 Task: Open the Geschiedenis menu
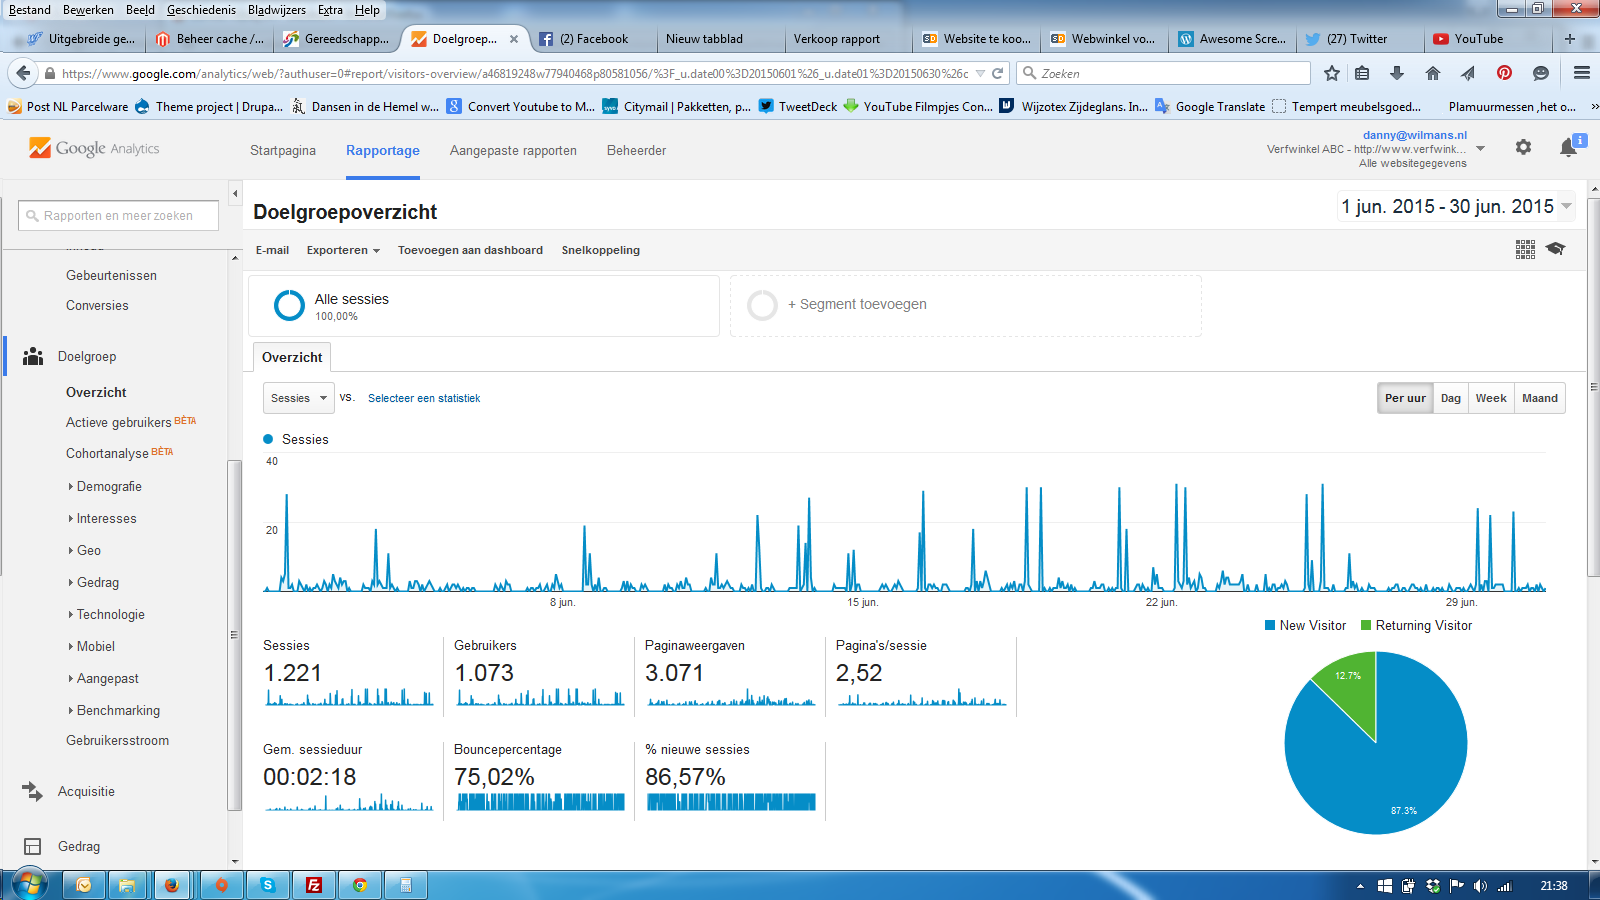(201, 10)
